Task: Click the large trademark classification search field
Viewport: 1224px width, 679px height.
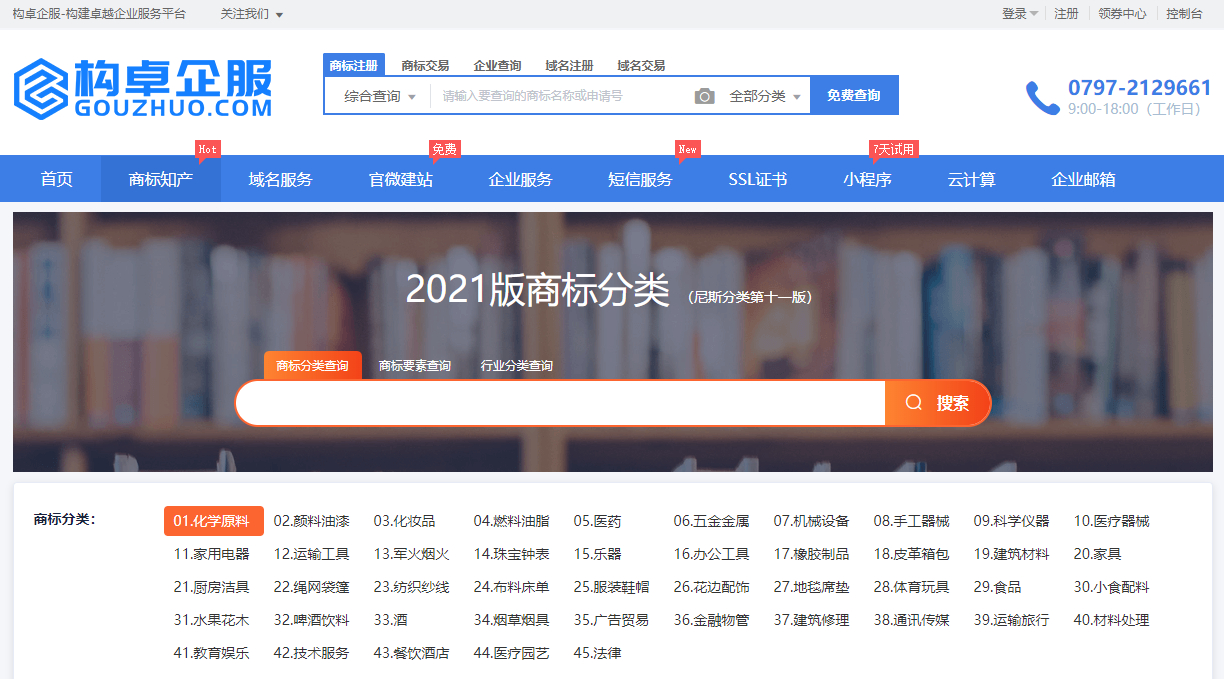Action: click(x=560, y=403)
